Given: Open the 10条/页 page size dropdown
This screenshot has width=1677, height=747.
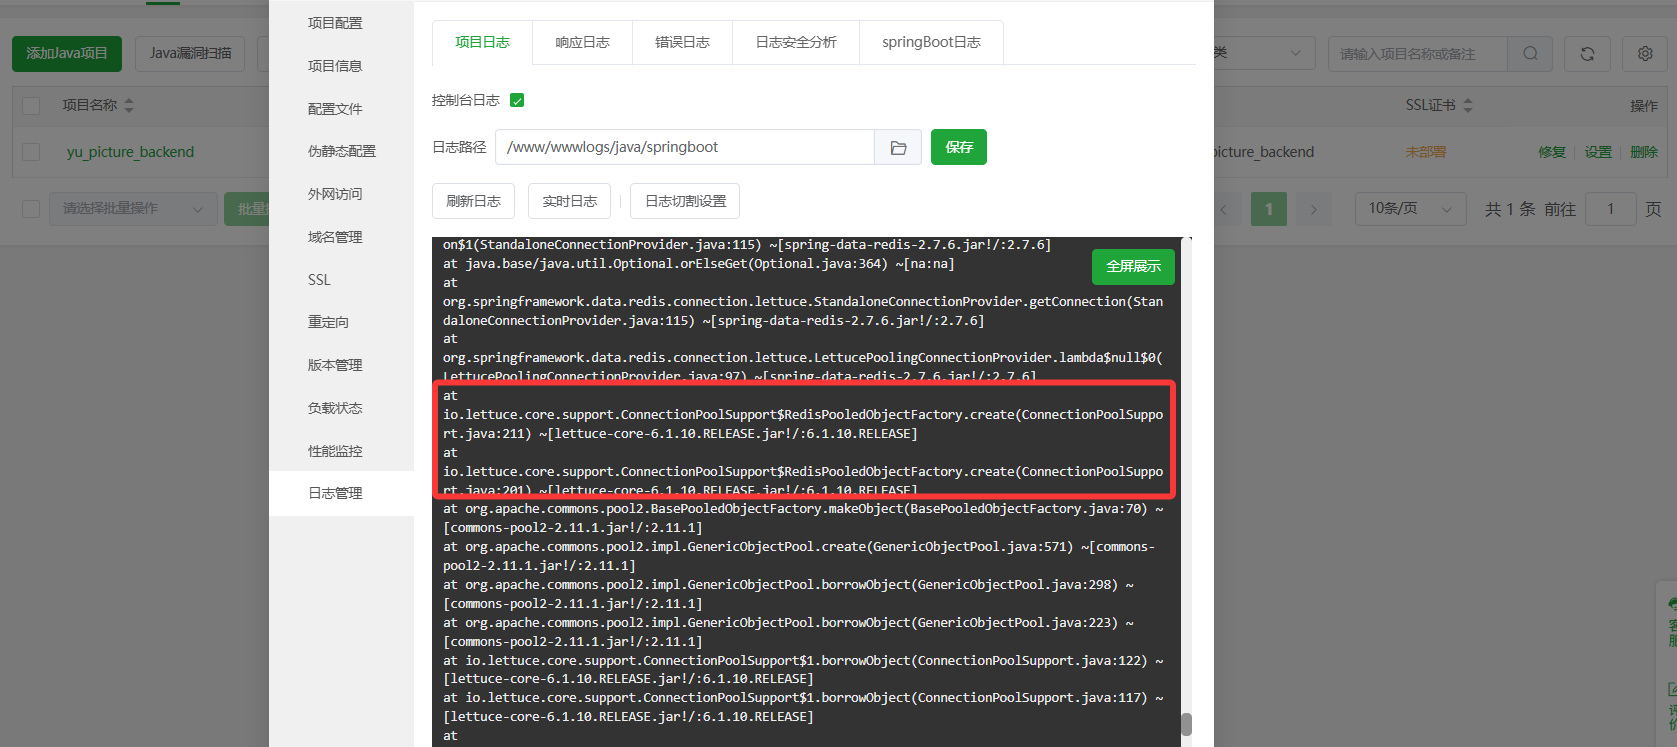Looking at the screenshot, I should (1410, 209).
